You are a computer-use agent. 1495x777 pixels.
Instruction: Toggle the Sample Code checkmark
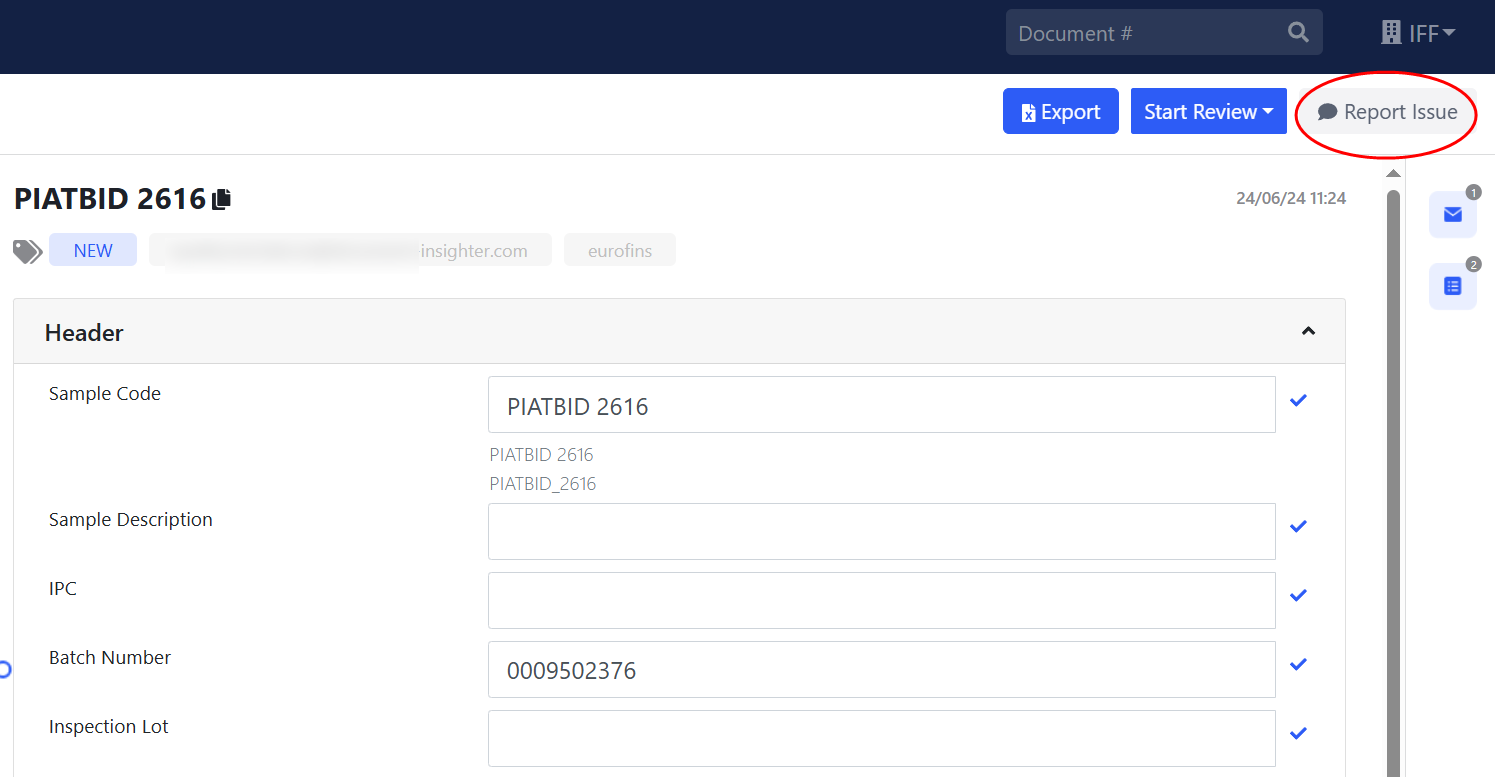(1298, 401)
